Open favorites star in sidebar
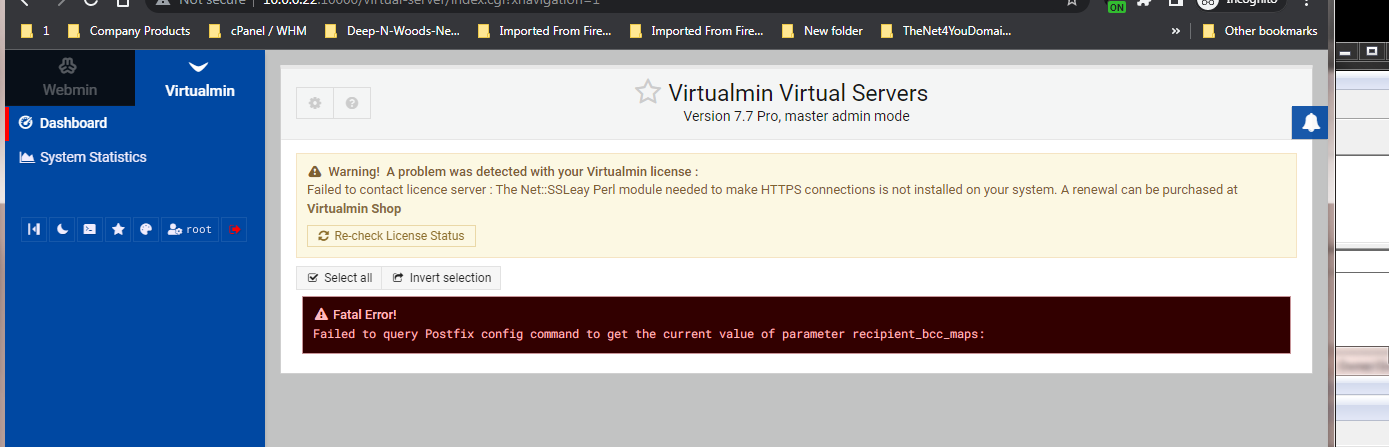Viewport: 1389px width, 447px height. (118, 230)
